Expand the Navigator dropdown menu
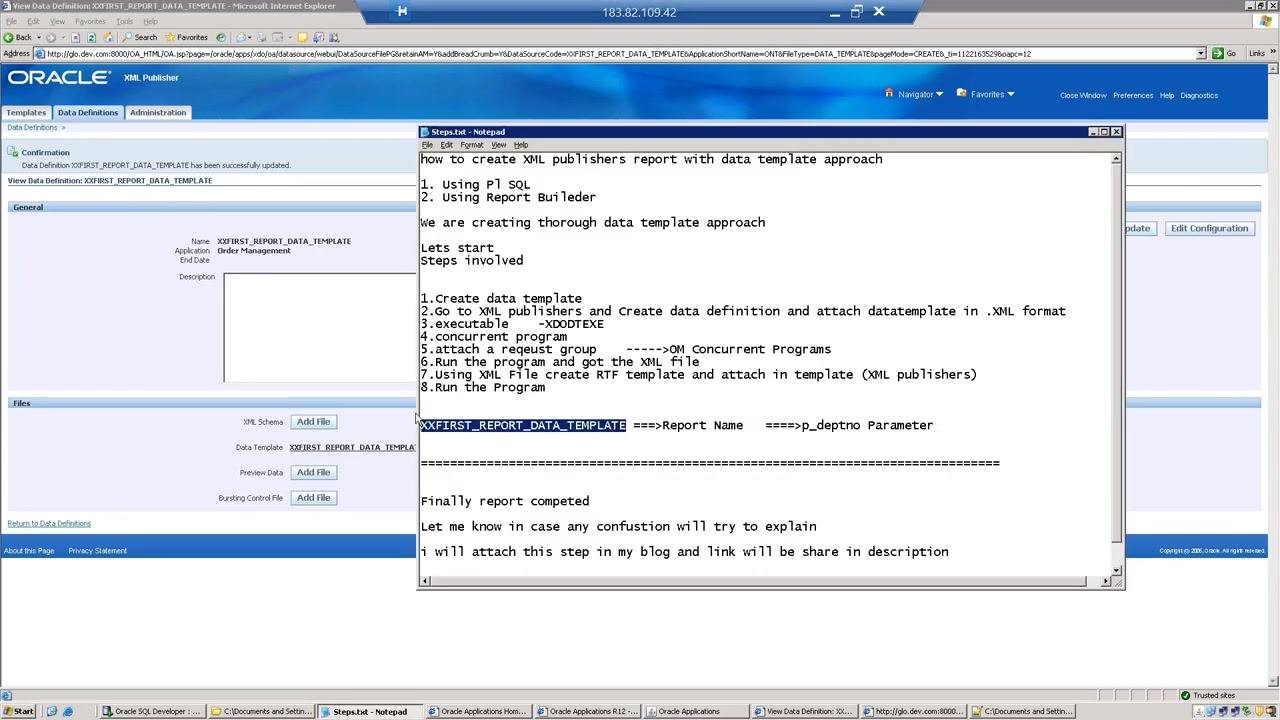 coord(939,94)
